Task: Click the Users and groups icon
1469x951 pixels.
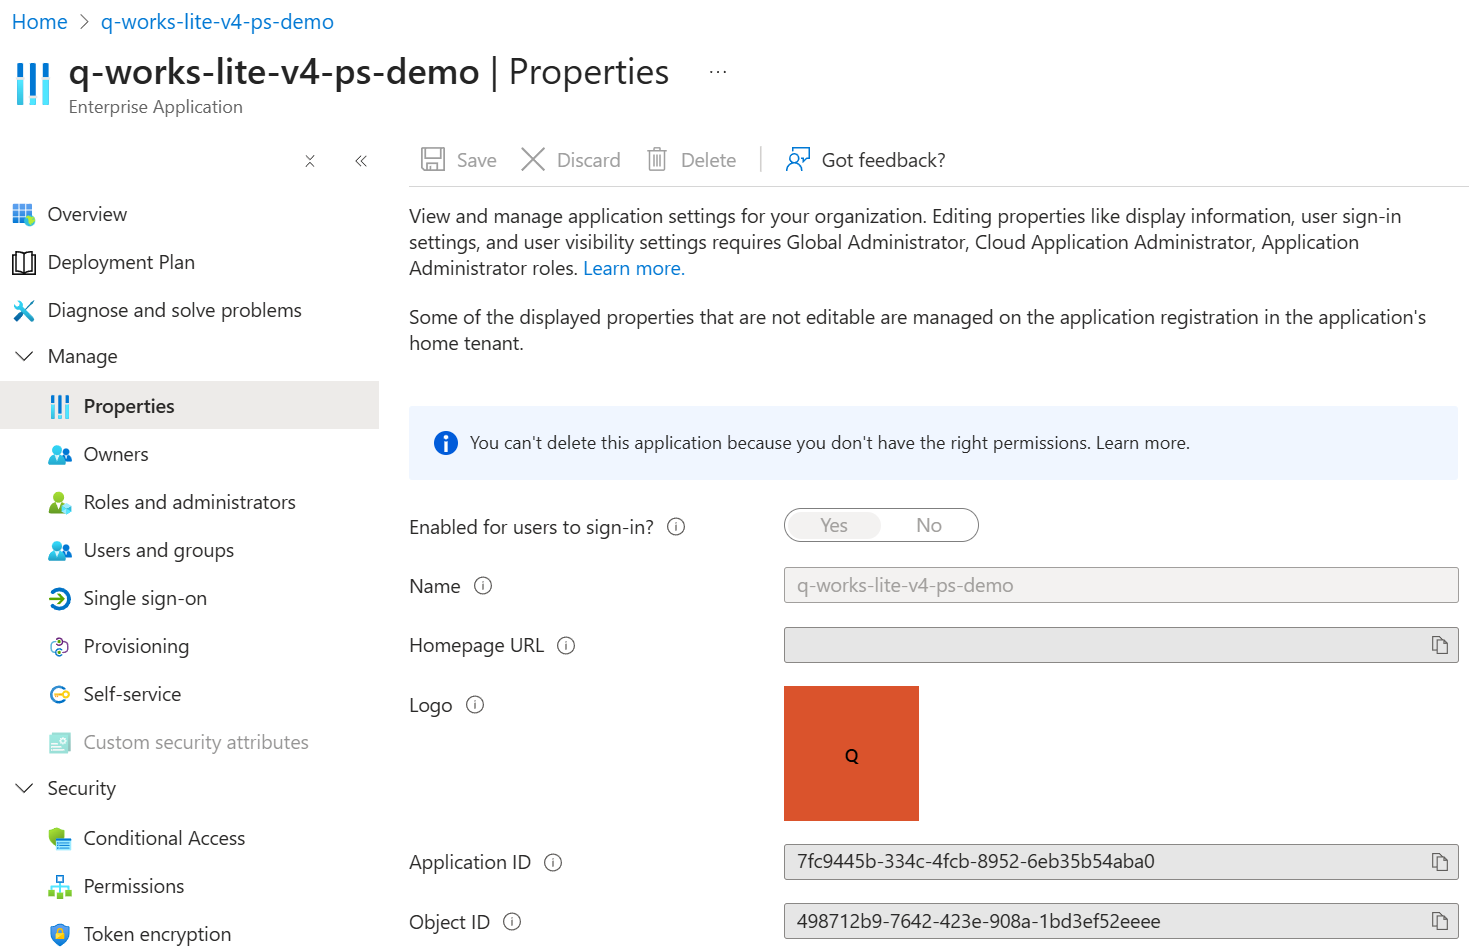Action: (60, 550)
